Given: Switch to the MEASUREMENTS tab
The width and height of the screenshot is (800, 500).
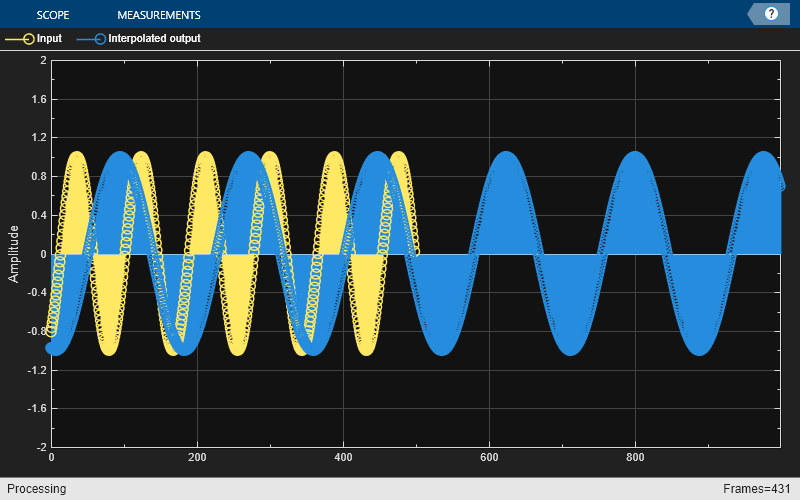Looking at the screenshot, I should click(x=158, y=15).
